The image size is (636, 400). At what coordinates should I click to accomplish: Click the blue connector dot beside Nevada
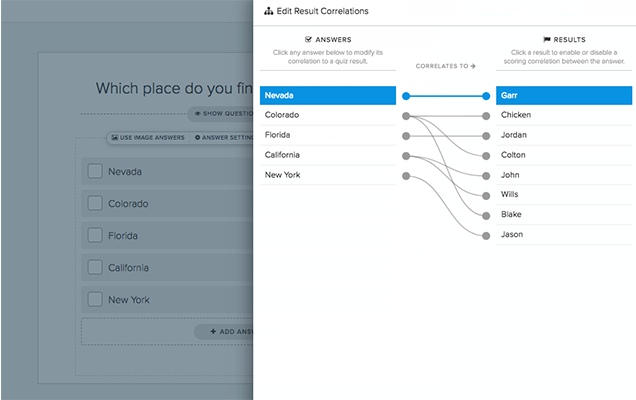pyautogui.click(x=406, y=96)
